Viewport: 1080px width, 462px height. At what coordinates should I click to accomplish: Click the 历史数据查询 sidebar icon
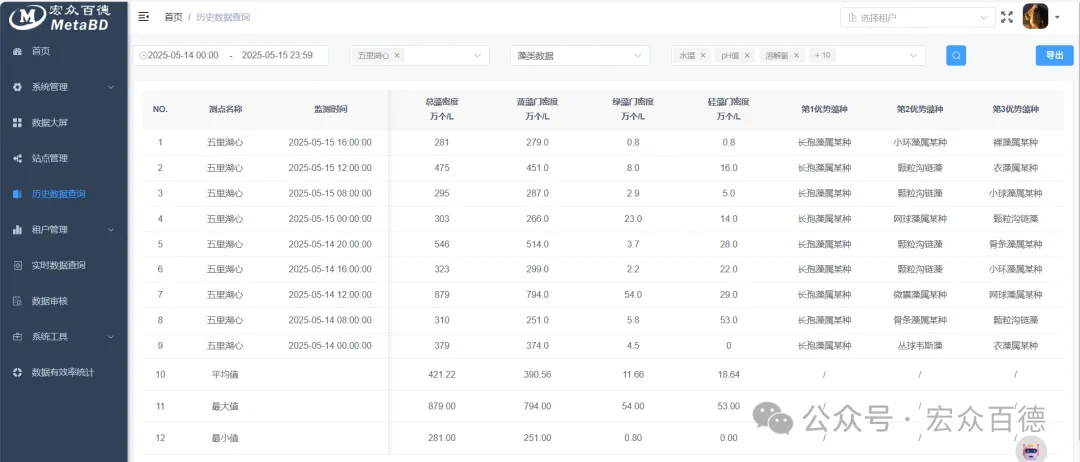click(18, 194)
